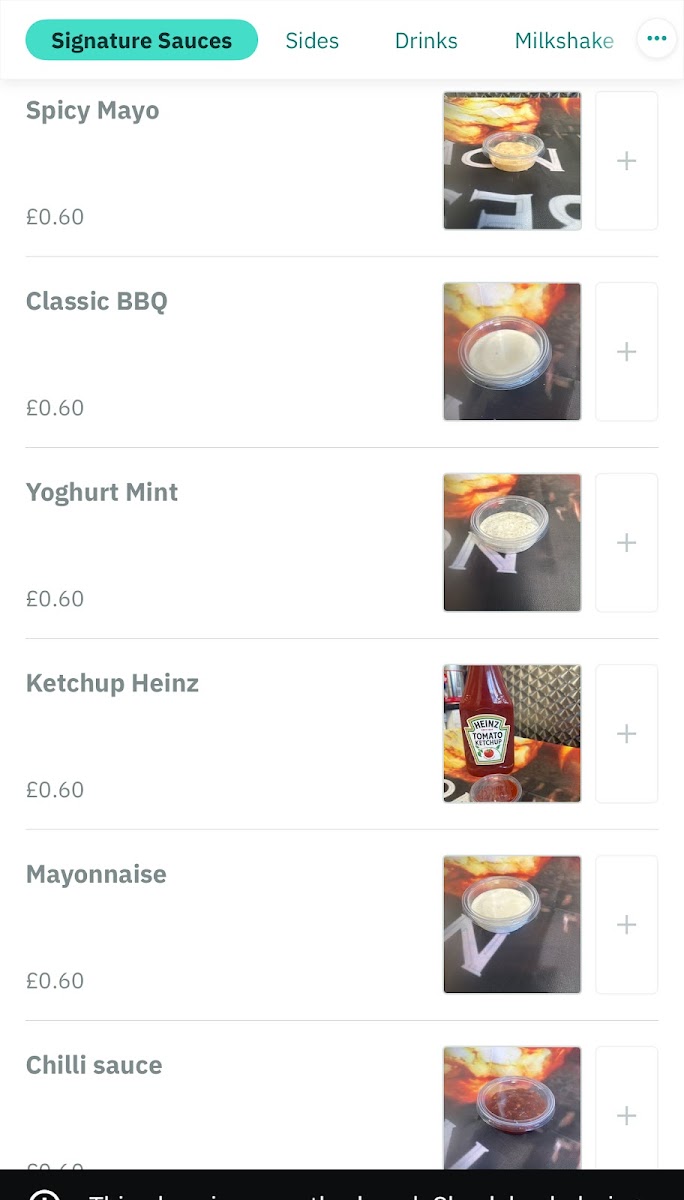View the Classic BBQ photo
Viewport: 684px width, 1200px height.
(x=512, y=352)
